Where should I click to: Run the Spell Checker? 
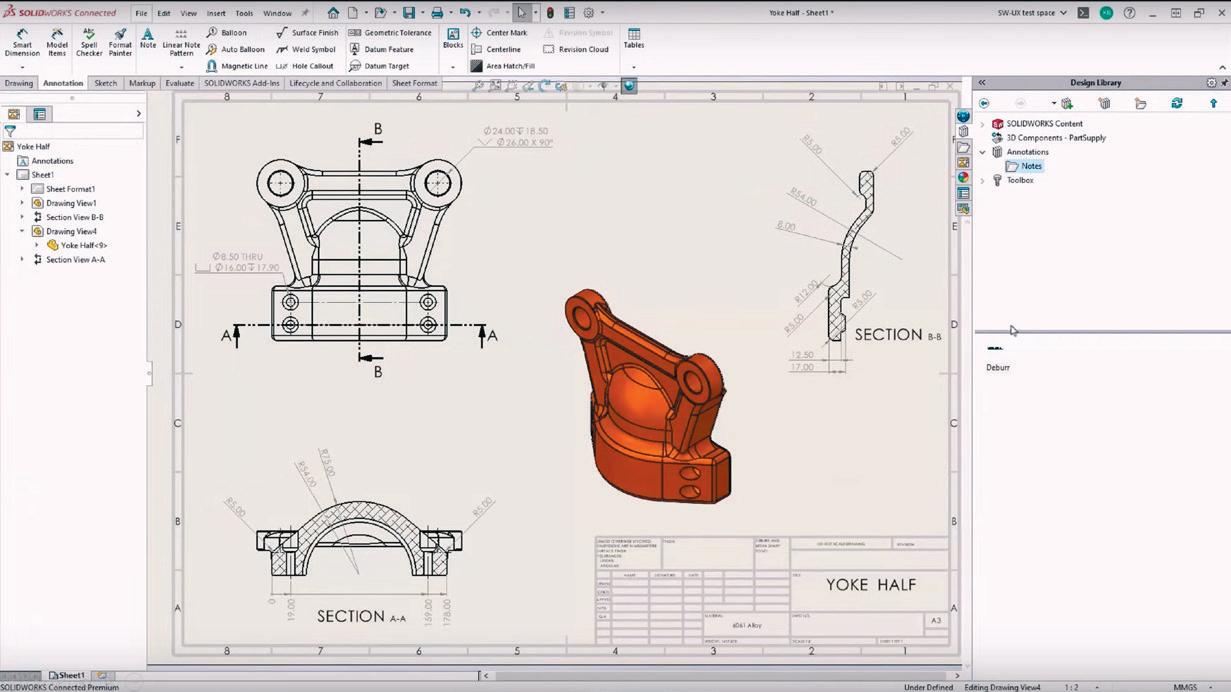[89, 42]
